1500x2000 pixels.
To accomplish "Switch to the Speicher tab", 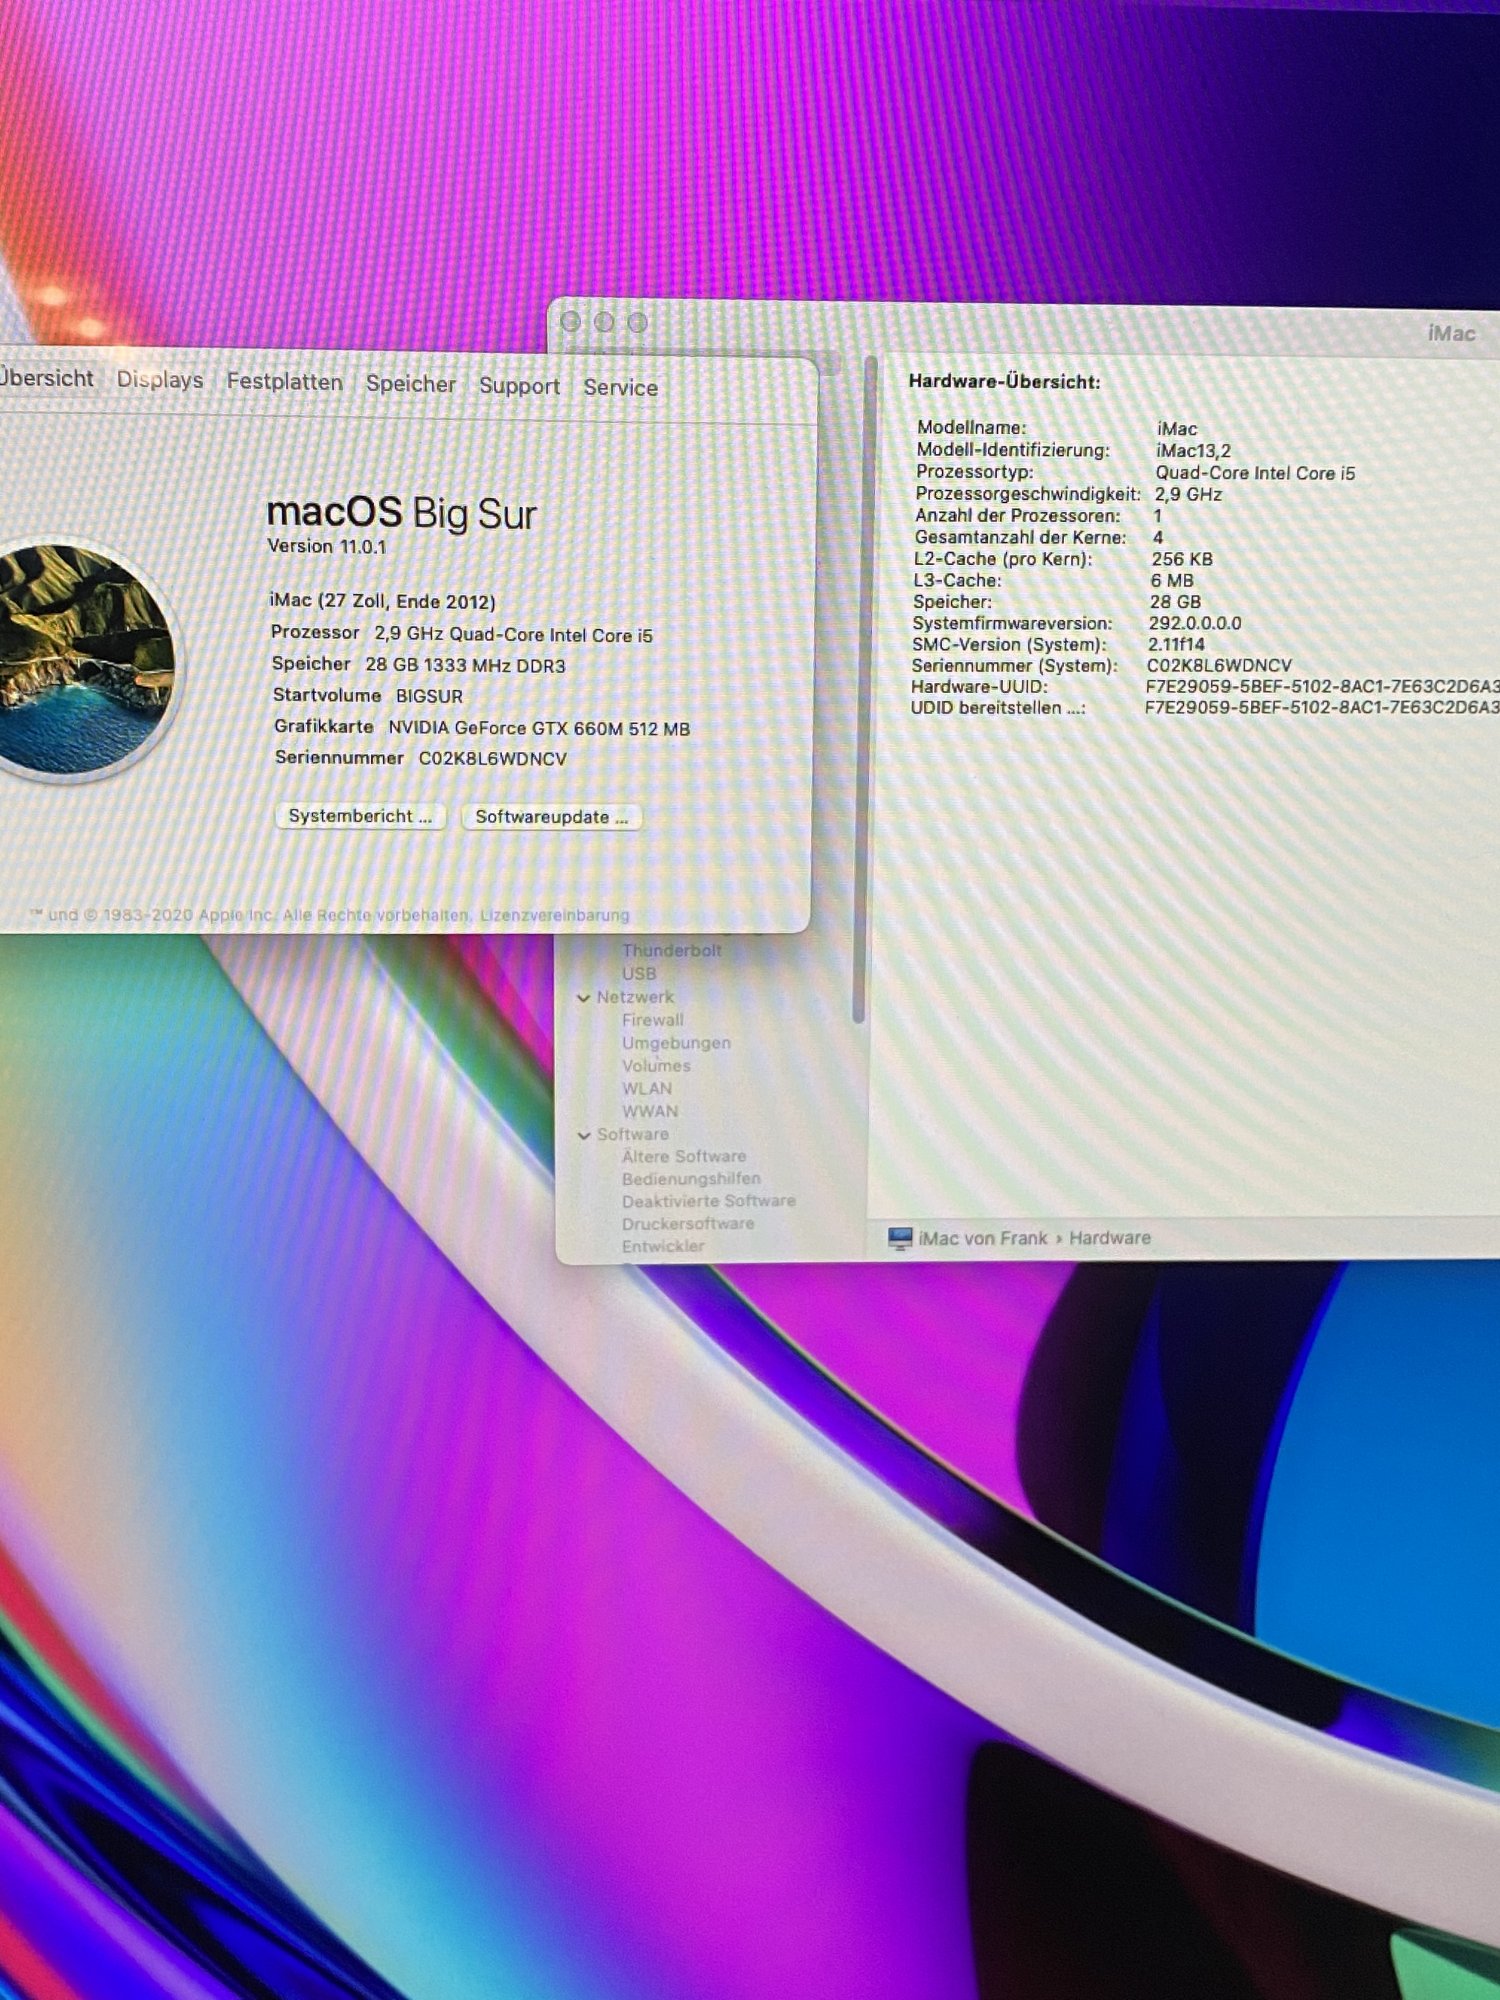I will (x=410, y=384).
